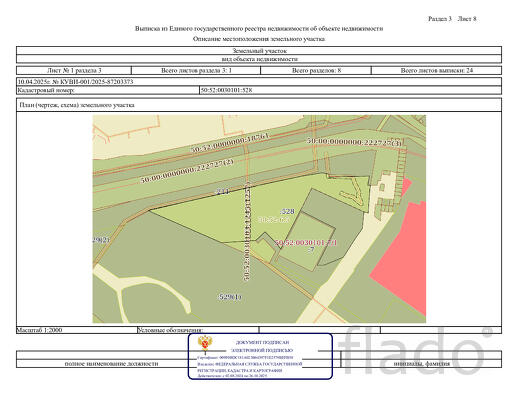Select 'вид объекта недвижимости' caption
518x400 pixels.
point(260,59)
